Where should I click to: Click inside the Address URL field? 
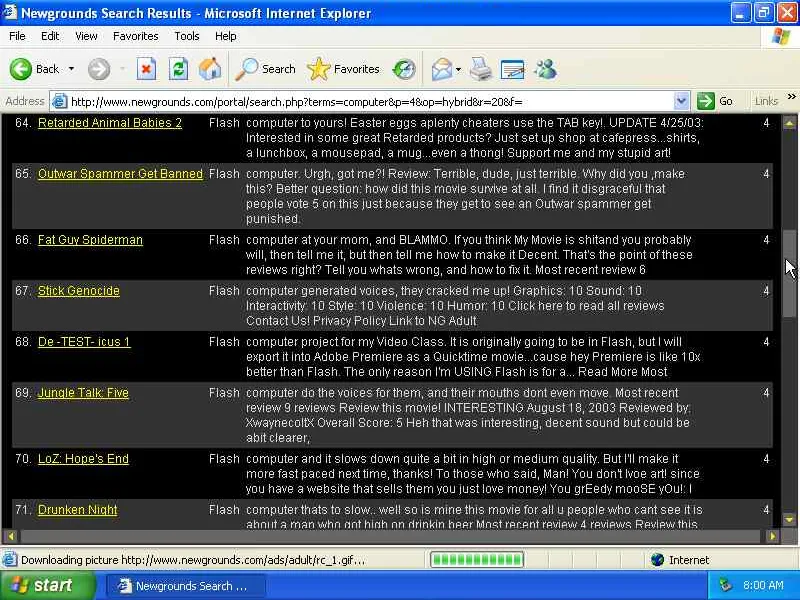pos(369,102)
